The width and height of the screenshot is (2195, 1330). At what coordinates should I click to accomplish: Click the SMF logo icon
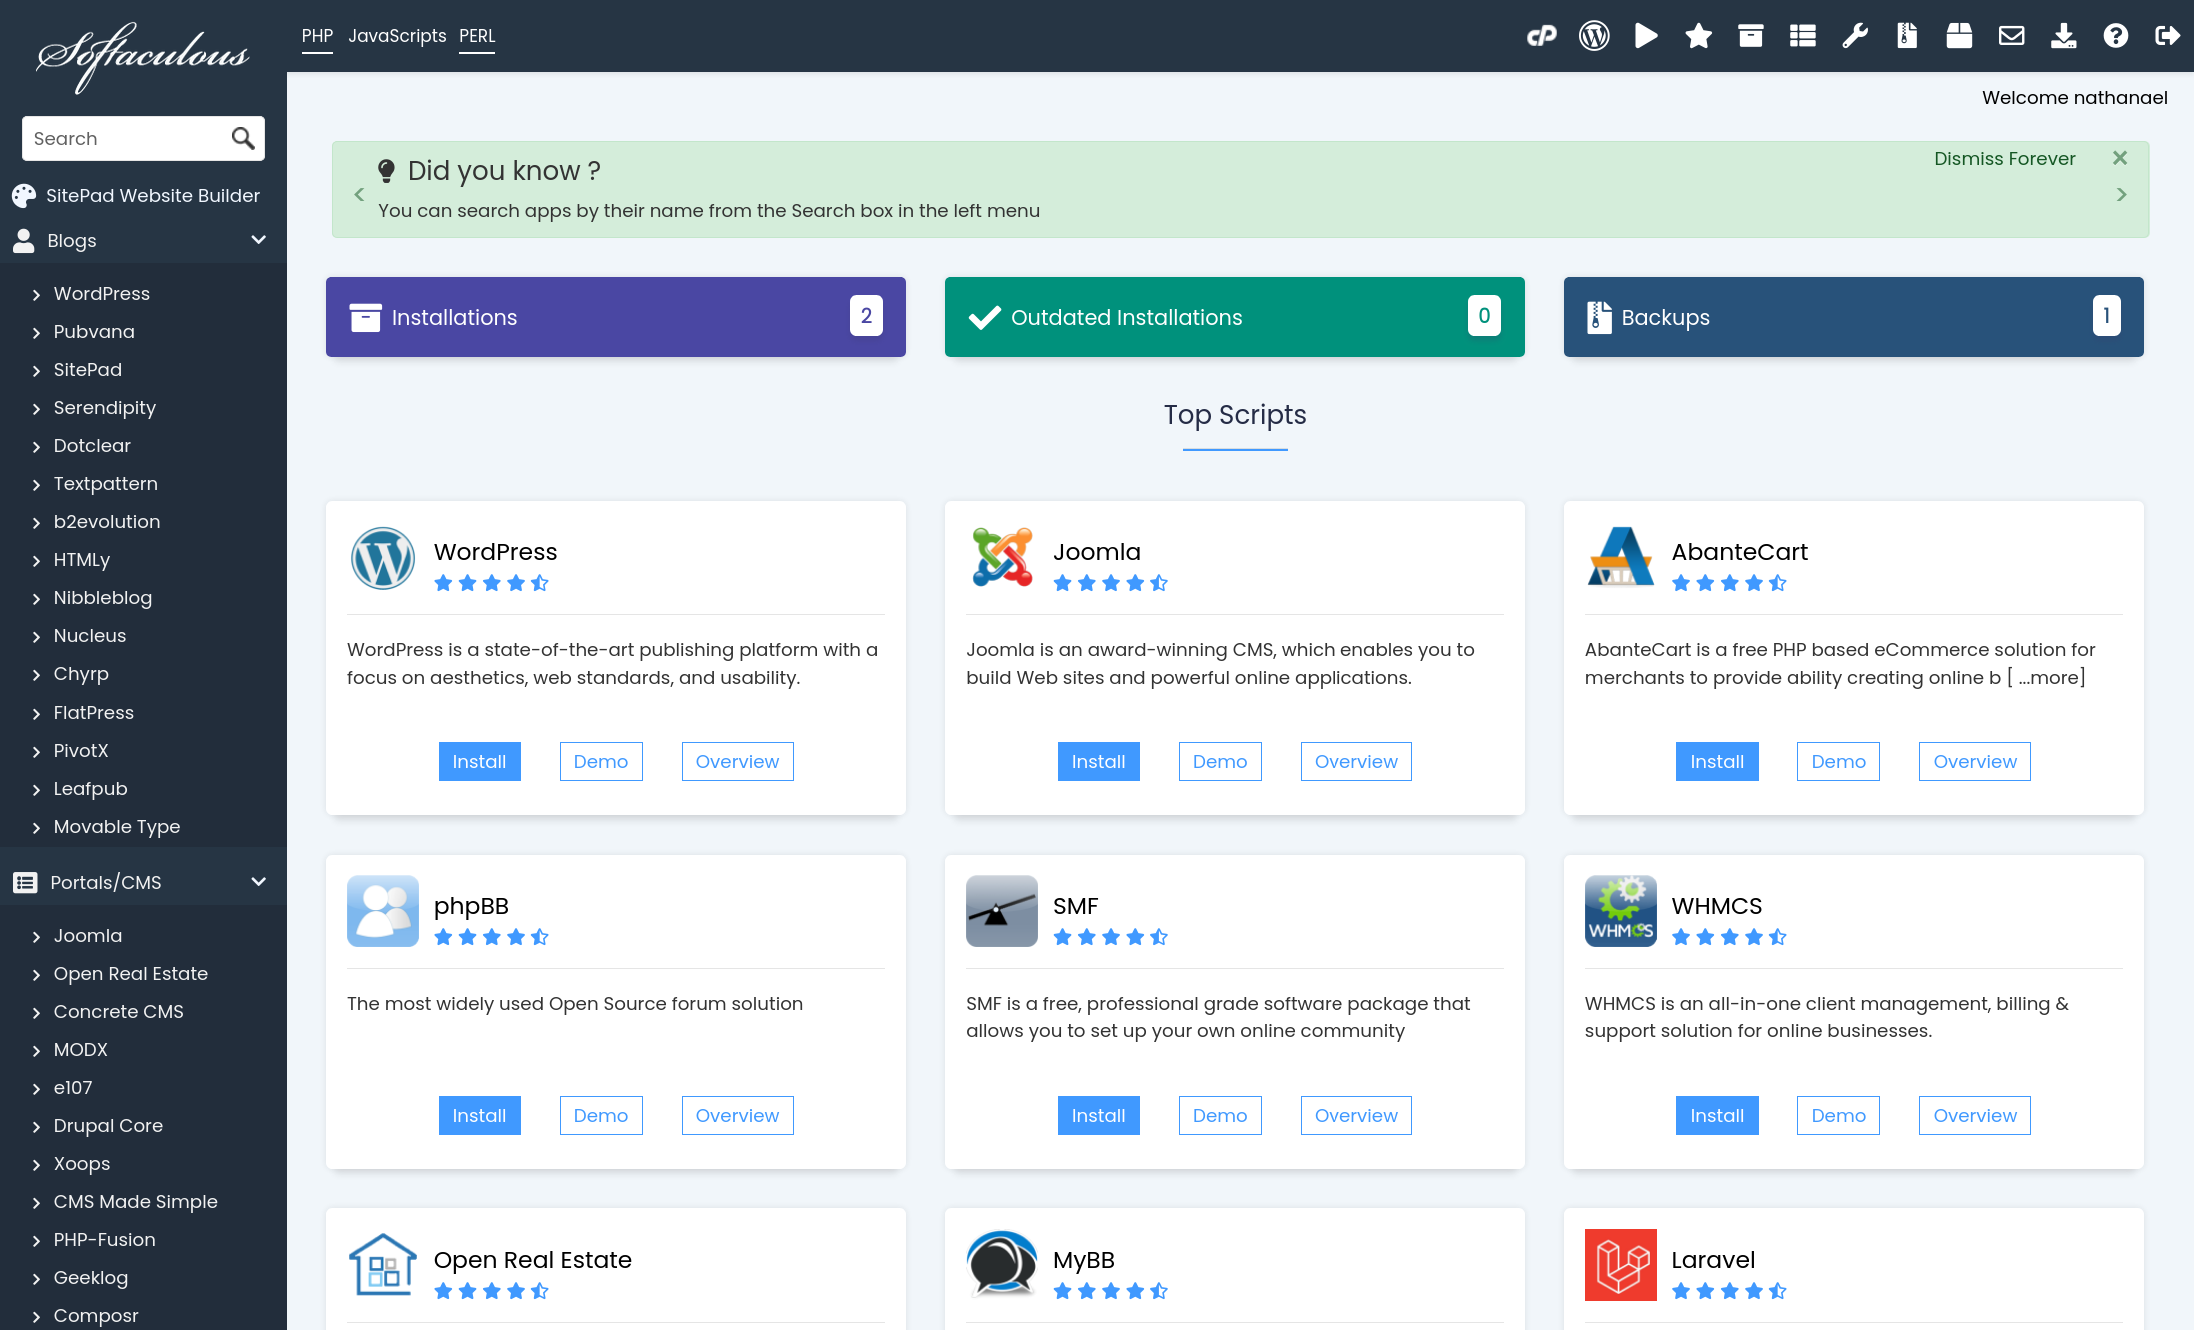coord(1002,911)
